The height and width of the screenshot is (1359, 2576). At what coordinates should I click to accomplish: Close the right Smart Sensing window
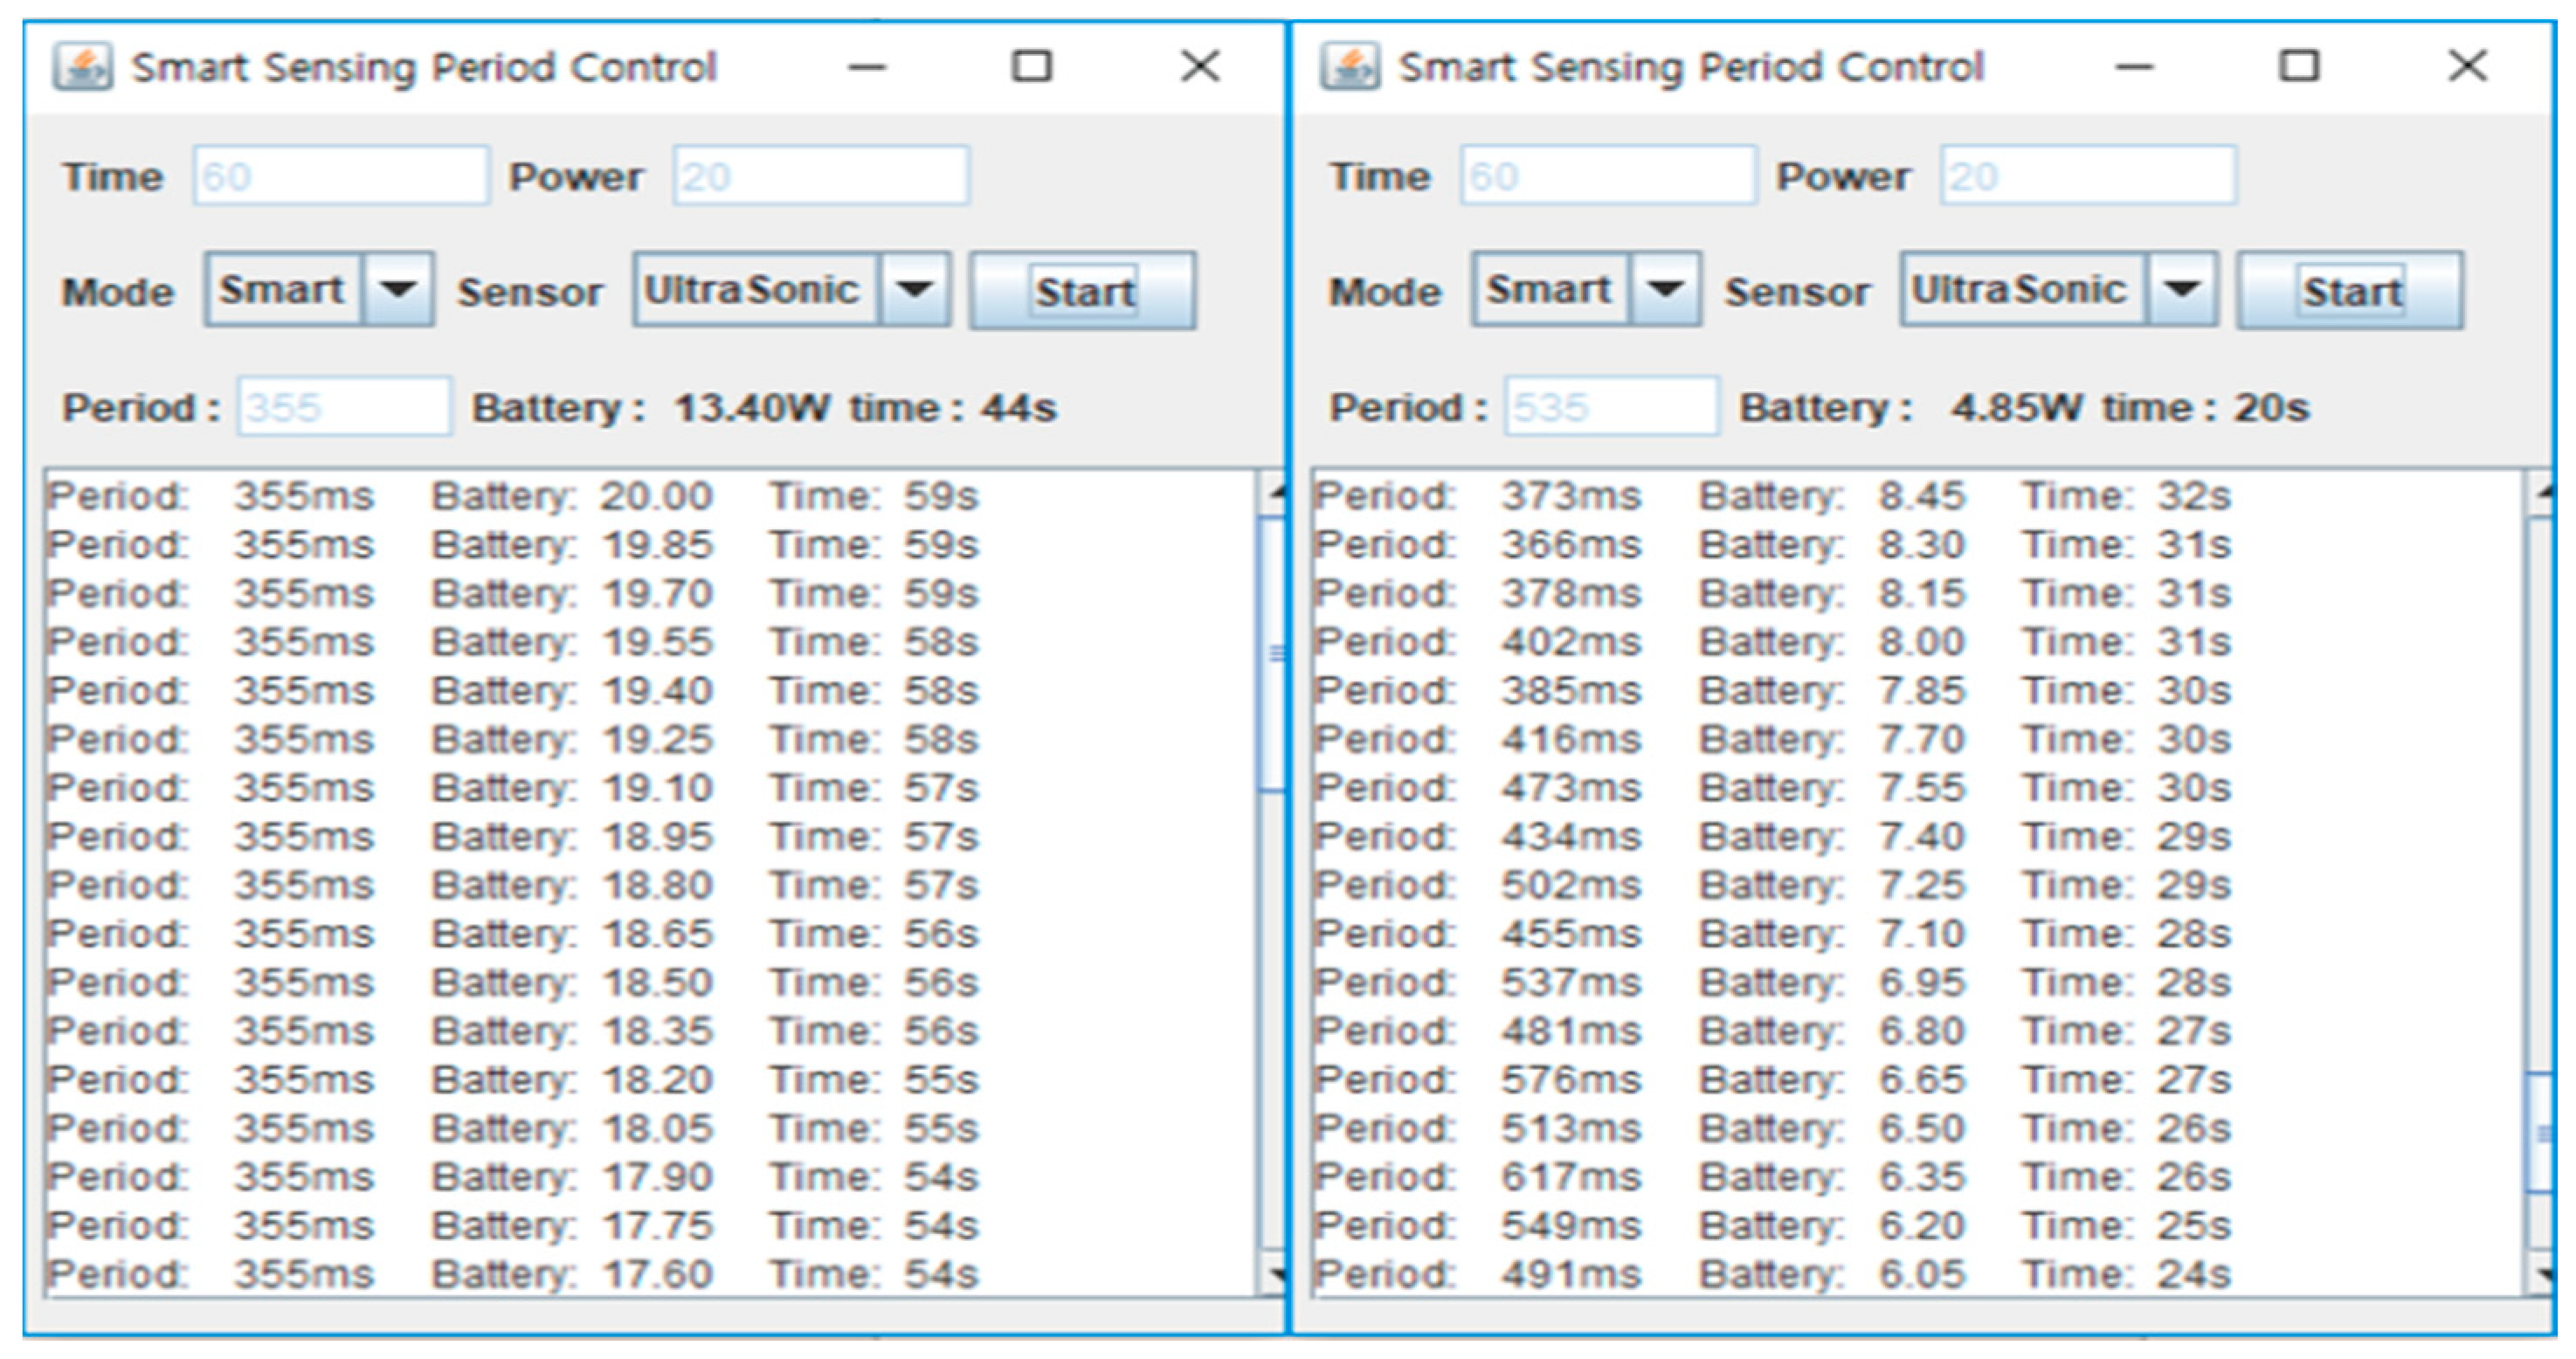(2467, 67)
